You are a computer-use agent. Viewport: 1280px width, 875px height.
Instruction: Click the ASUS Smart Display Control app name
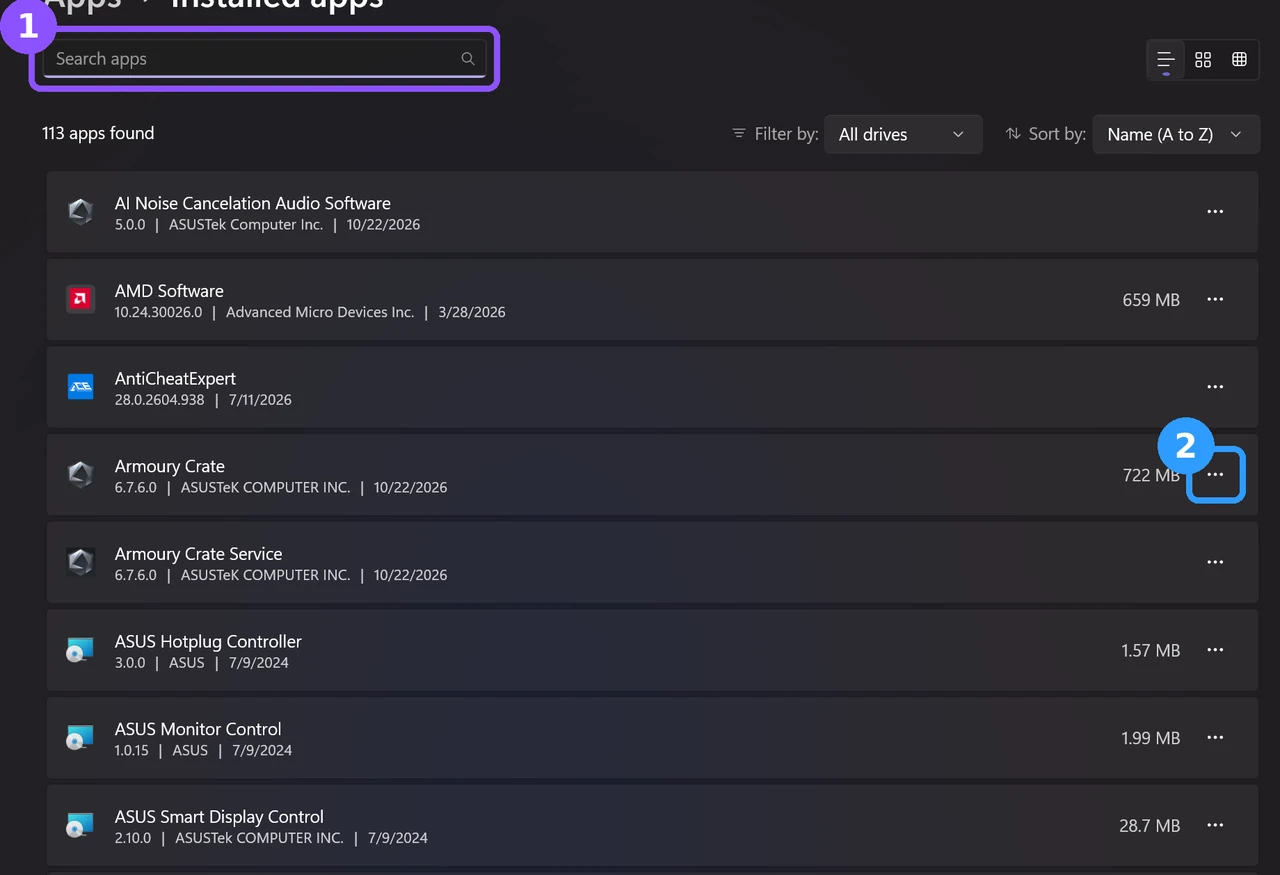219,817
